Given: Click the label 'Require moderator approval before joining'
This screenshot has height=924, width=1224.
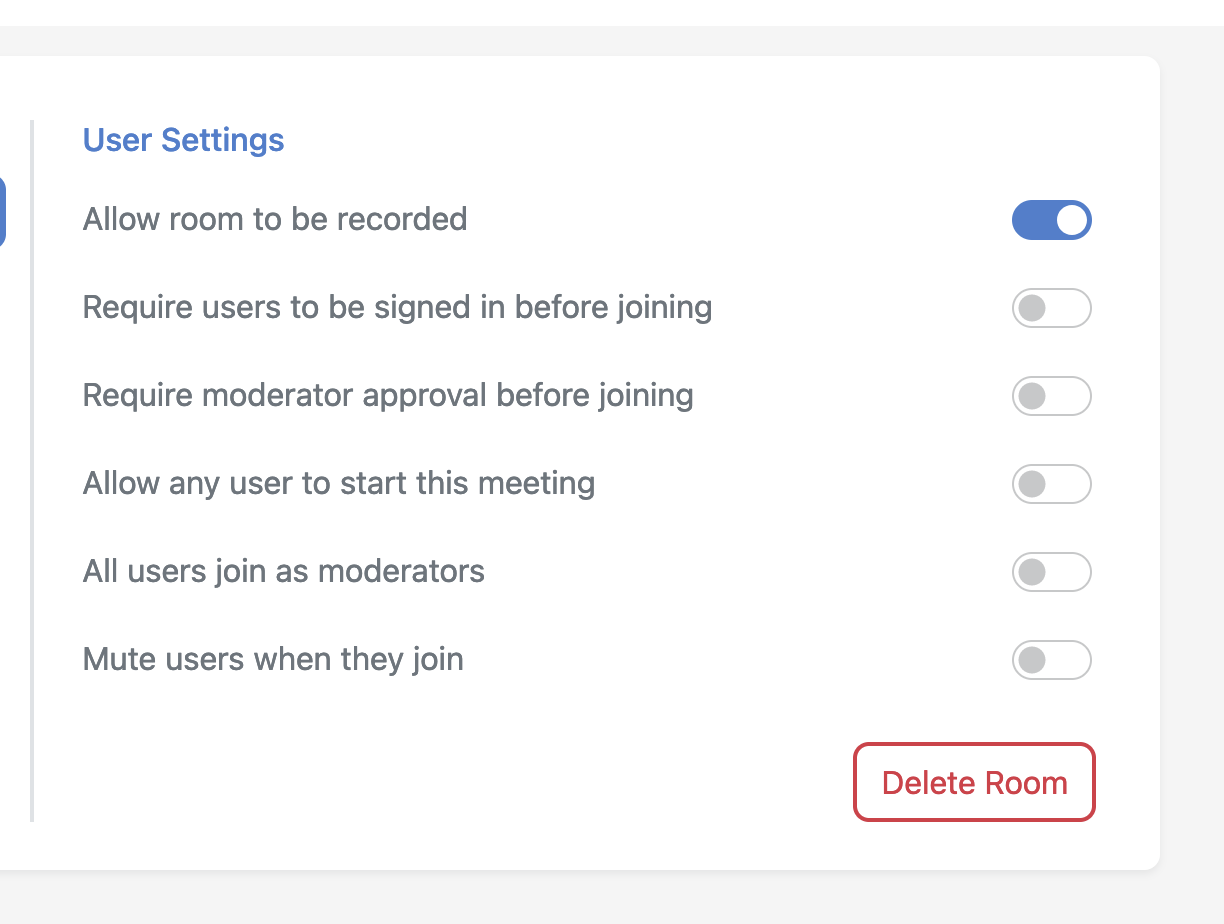Looking at the screenshot, I should [x=387, y=396].
